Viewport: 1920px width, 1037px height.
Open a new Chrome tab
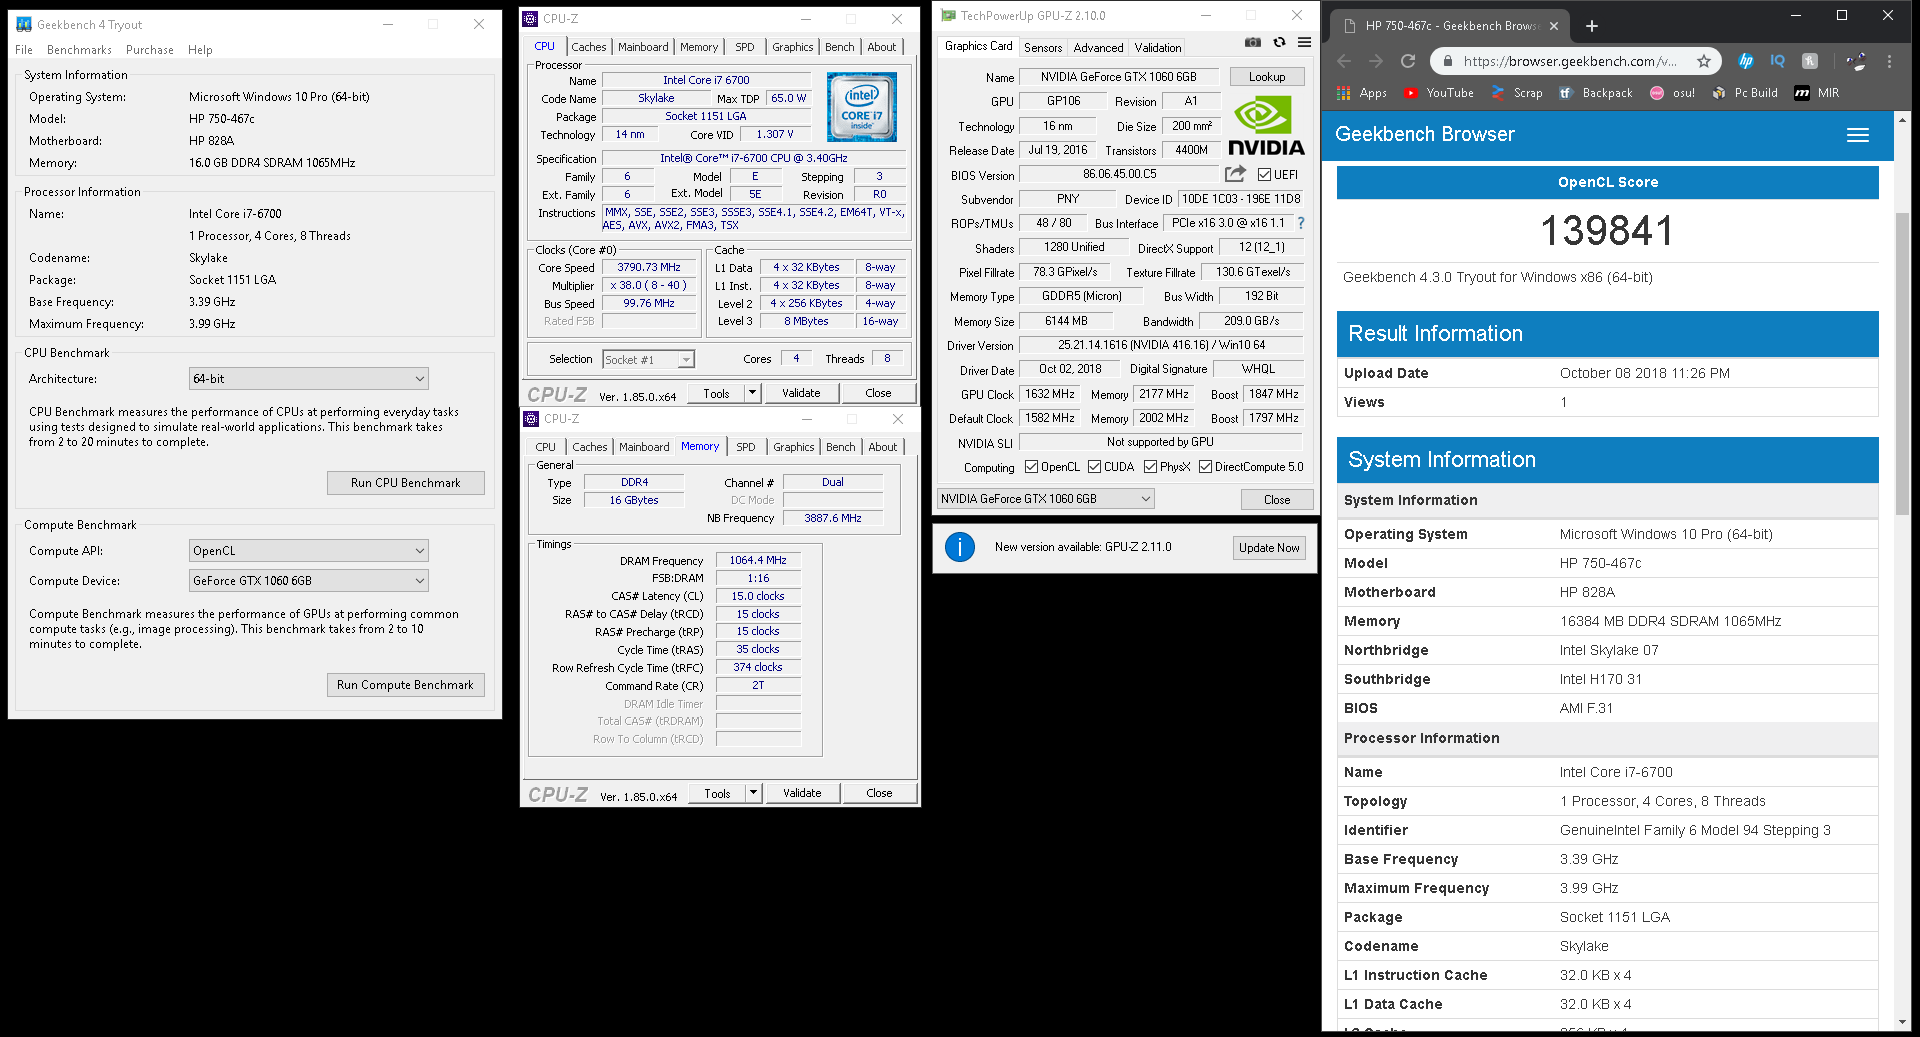click(1592, 26)
